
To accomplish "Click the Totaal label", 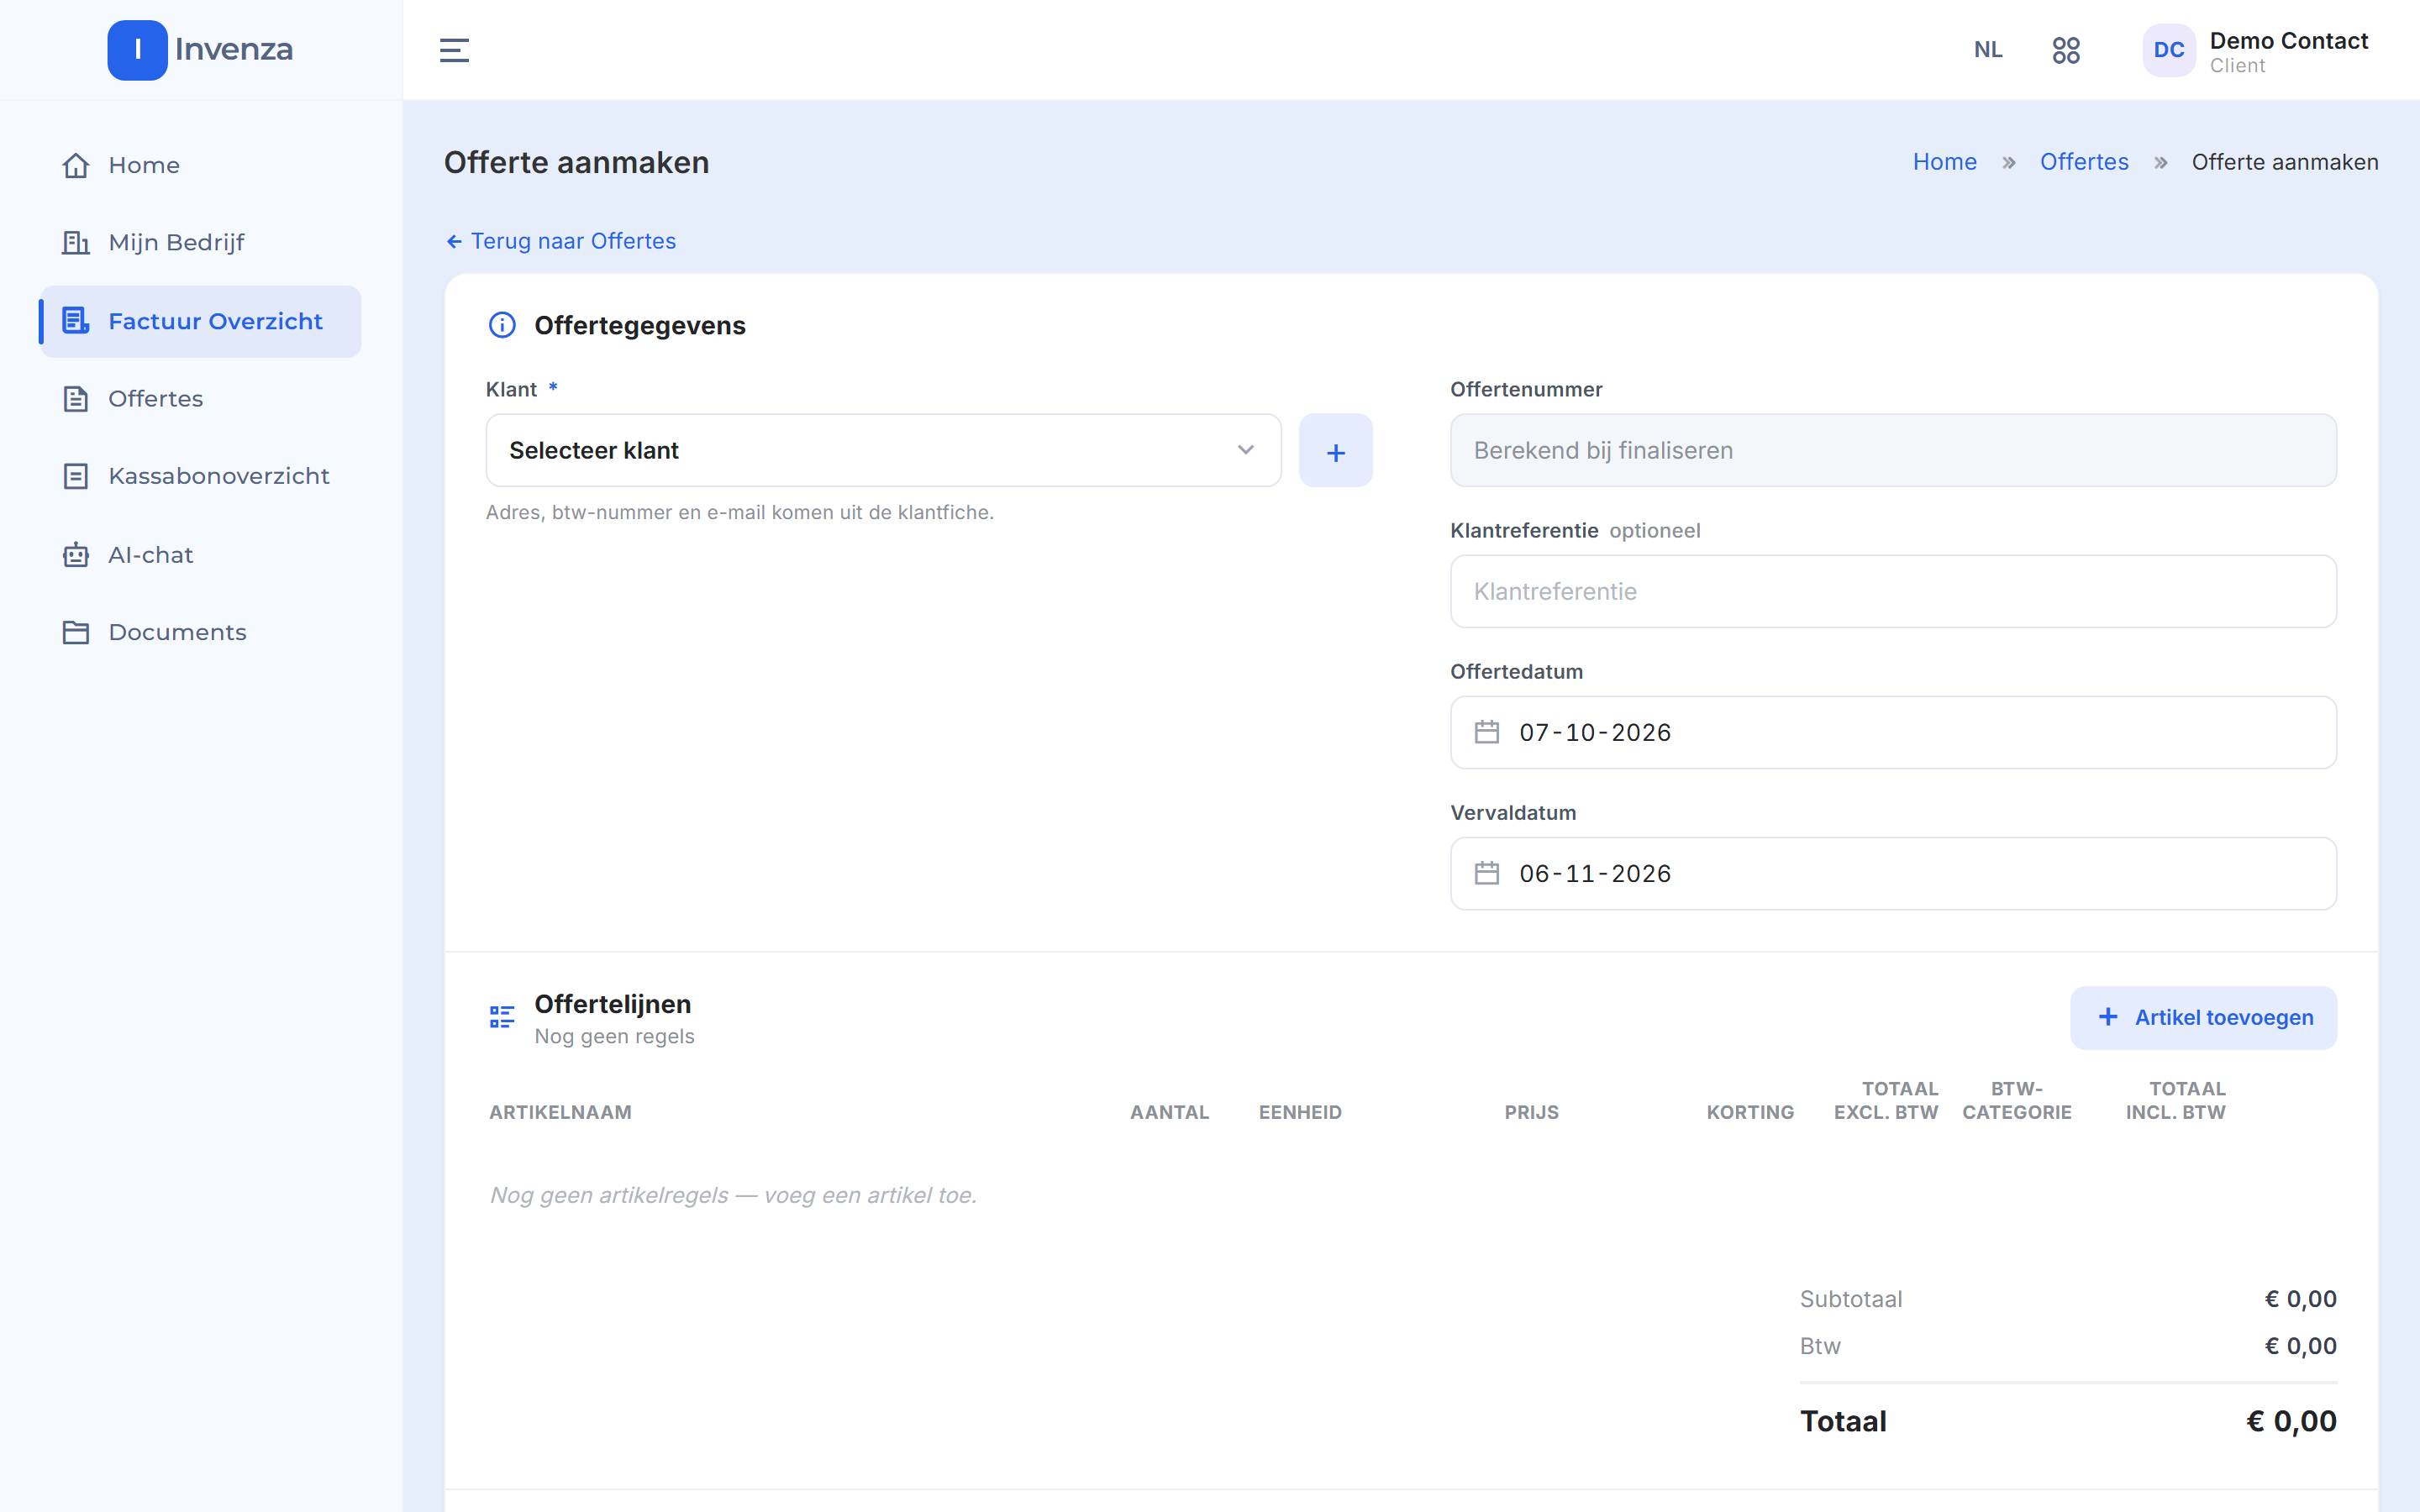I will pos(1843,1421).
